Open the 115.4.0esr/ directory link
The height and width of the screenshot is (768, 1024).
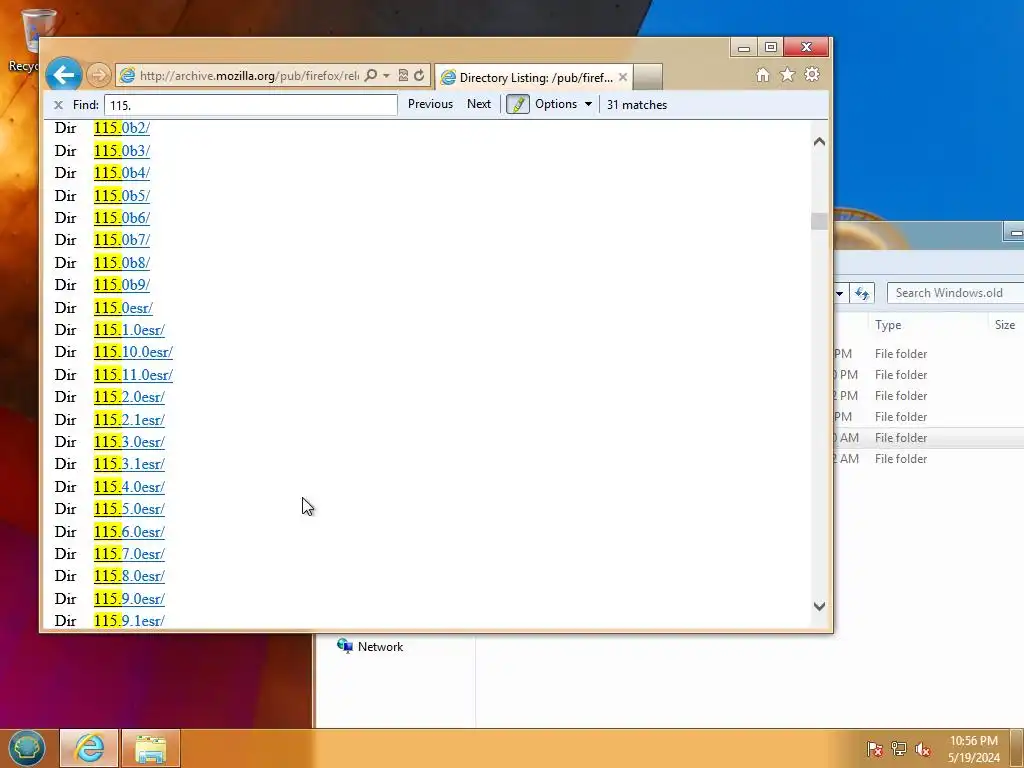coord(129,487)
